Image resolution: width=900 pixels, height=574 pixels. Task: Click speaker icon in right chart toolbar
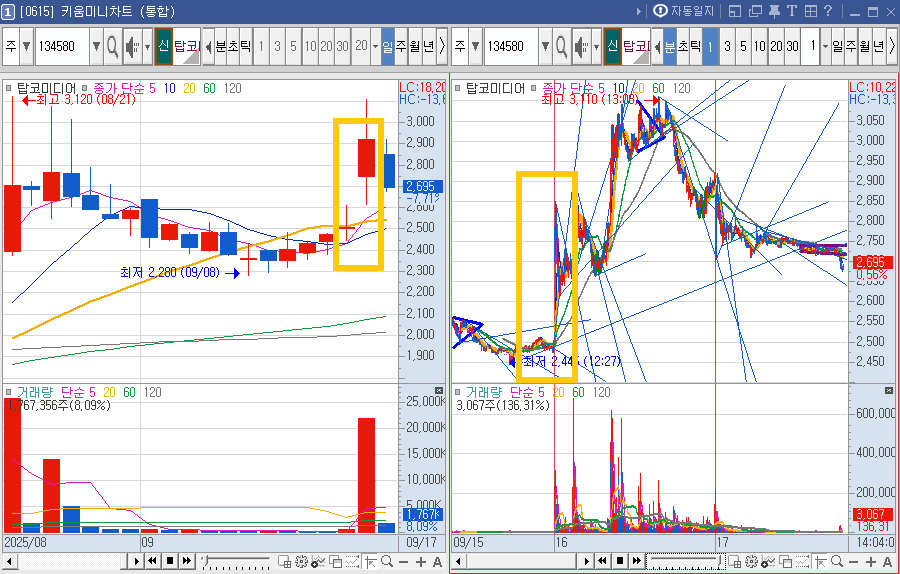coord(581,46)
